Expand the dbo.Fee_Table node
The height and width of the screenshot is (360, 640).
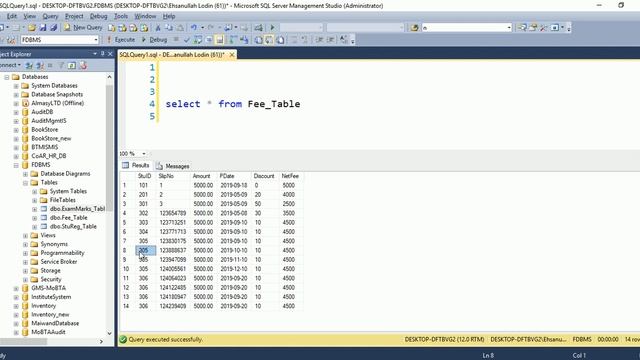(x=35, y=218)
